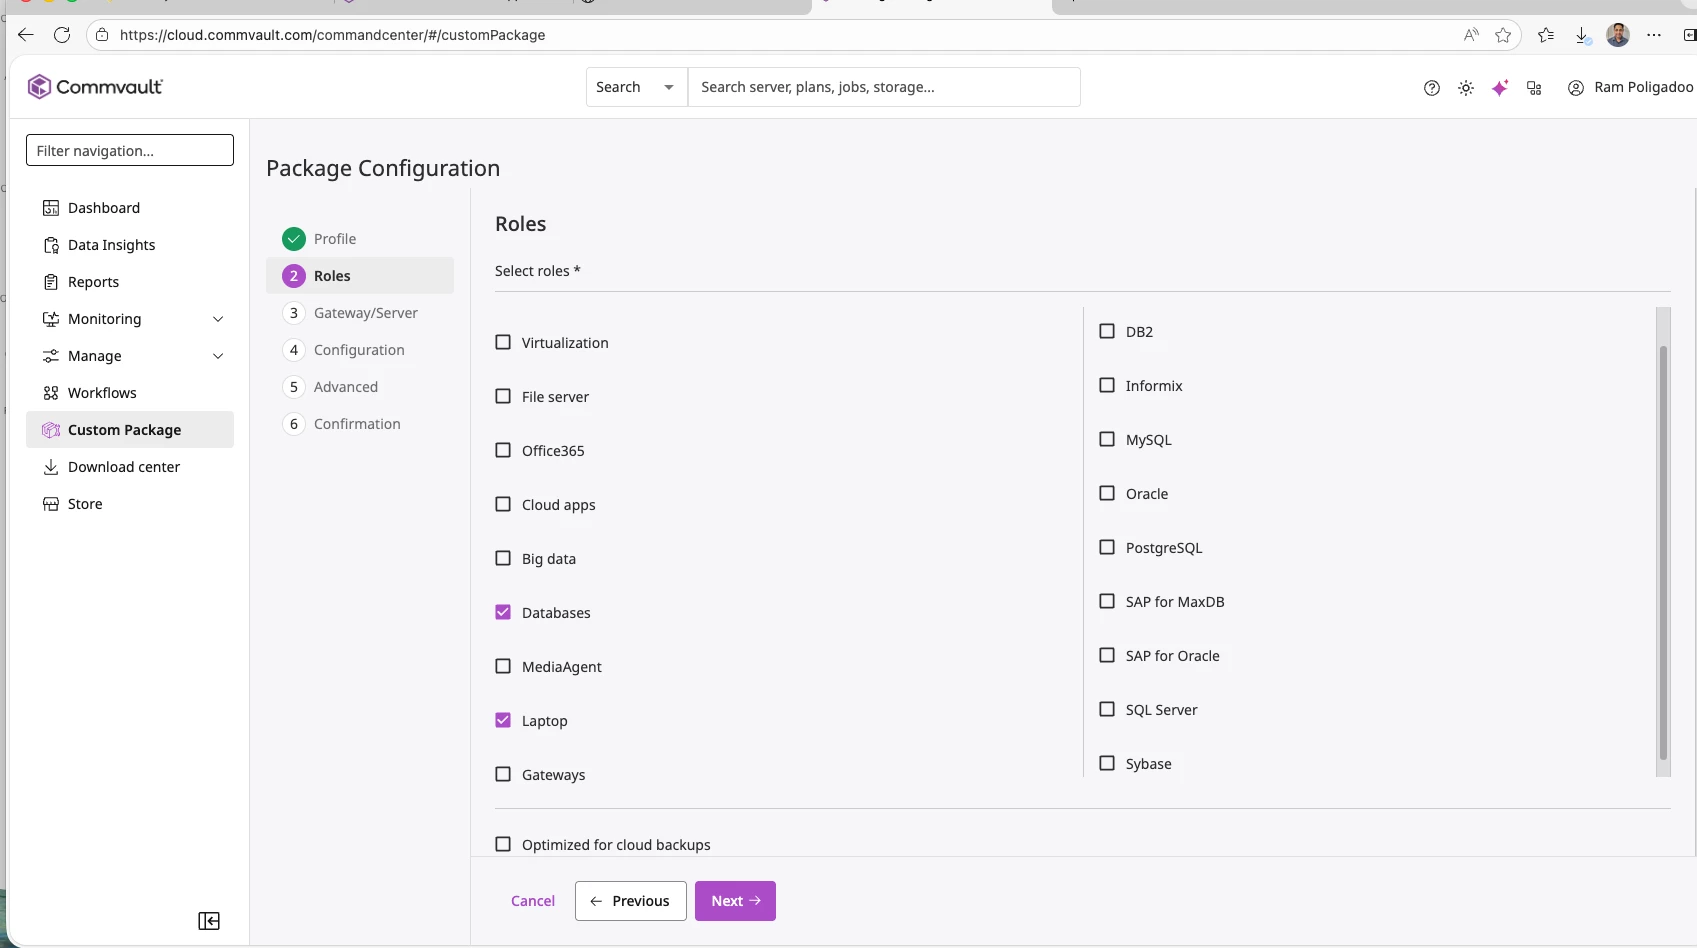Image resolution: width=1697 pixels, height=948 pixels.
Task: Open the browser downloads icon
Action: click(1582, 35)
